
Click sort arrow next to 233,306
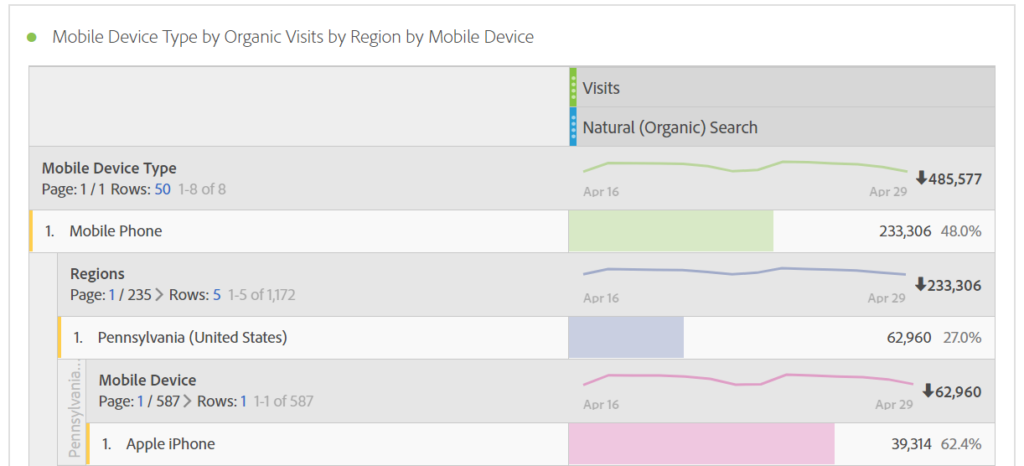[921, 285]
